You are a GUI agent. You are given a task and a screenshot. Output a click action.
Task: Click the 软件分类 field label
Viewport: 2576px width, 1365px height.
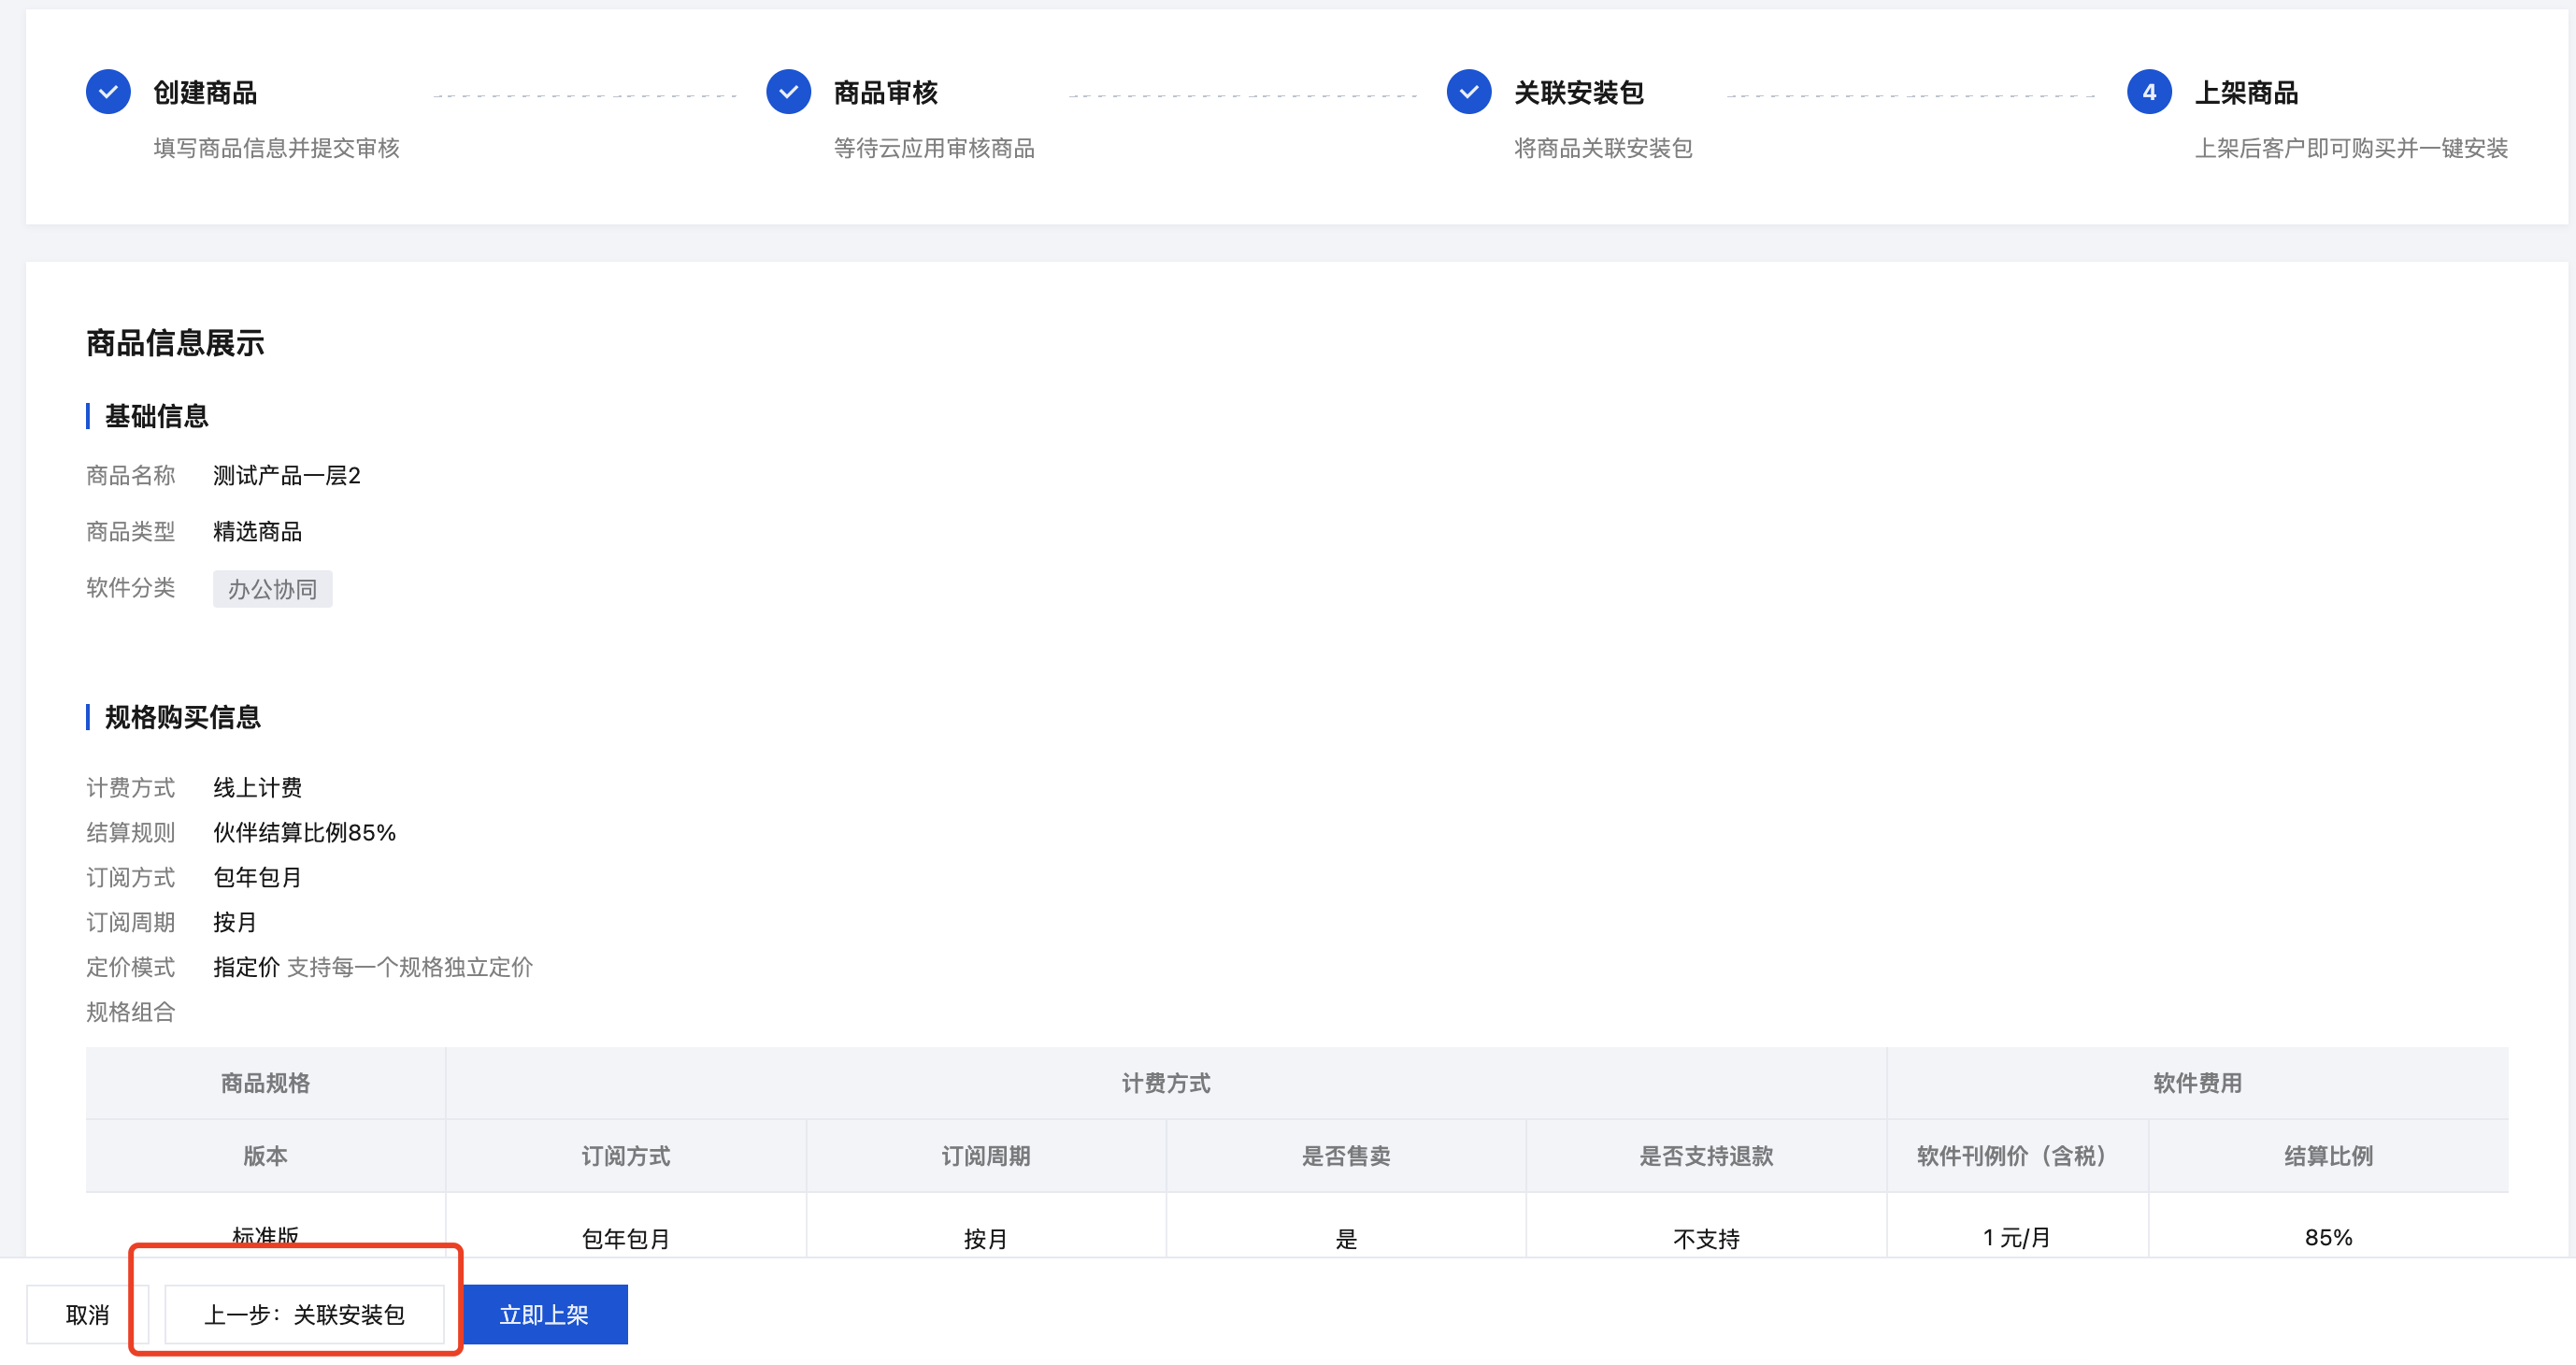tap(130, 587)
